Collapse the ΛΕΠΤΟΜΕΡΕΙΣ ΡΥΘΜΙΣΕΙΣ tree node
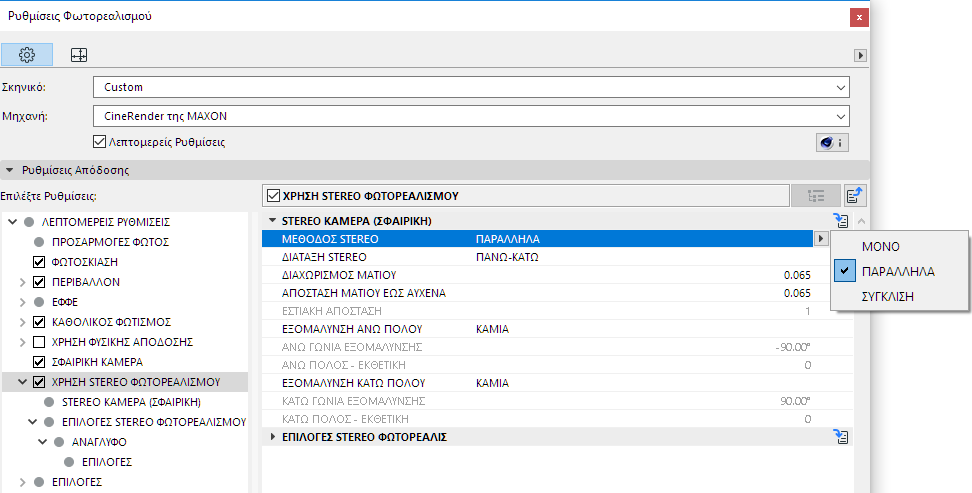 (13, 222)
